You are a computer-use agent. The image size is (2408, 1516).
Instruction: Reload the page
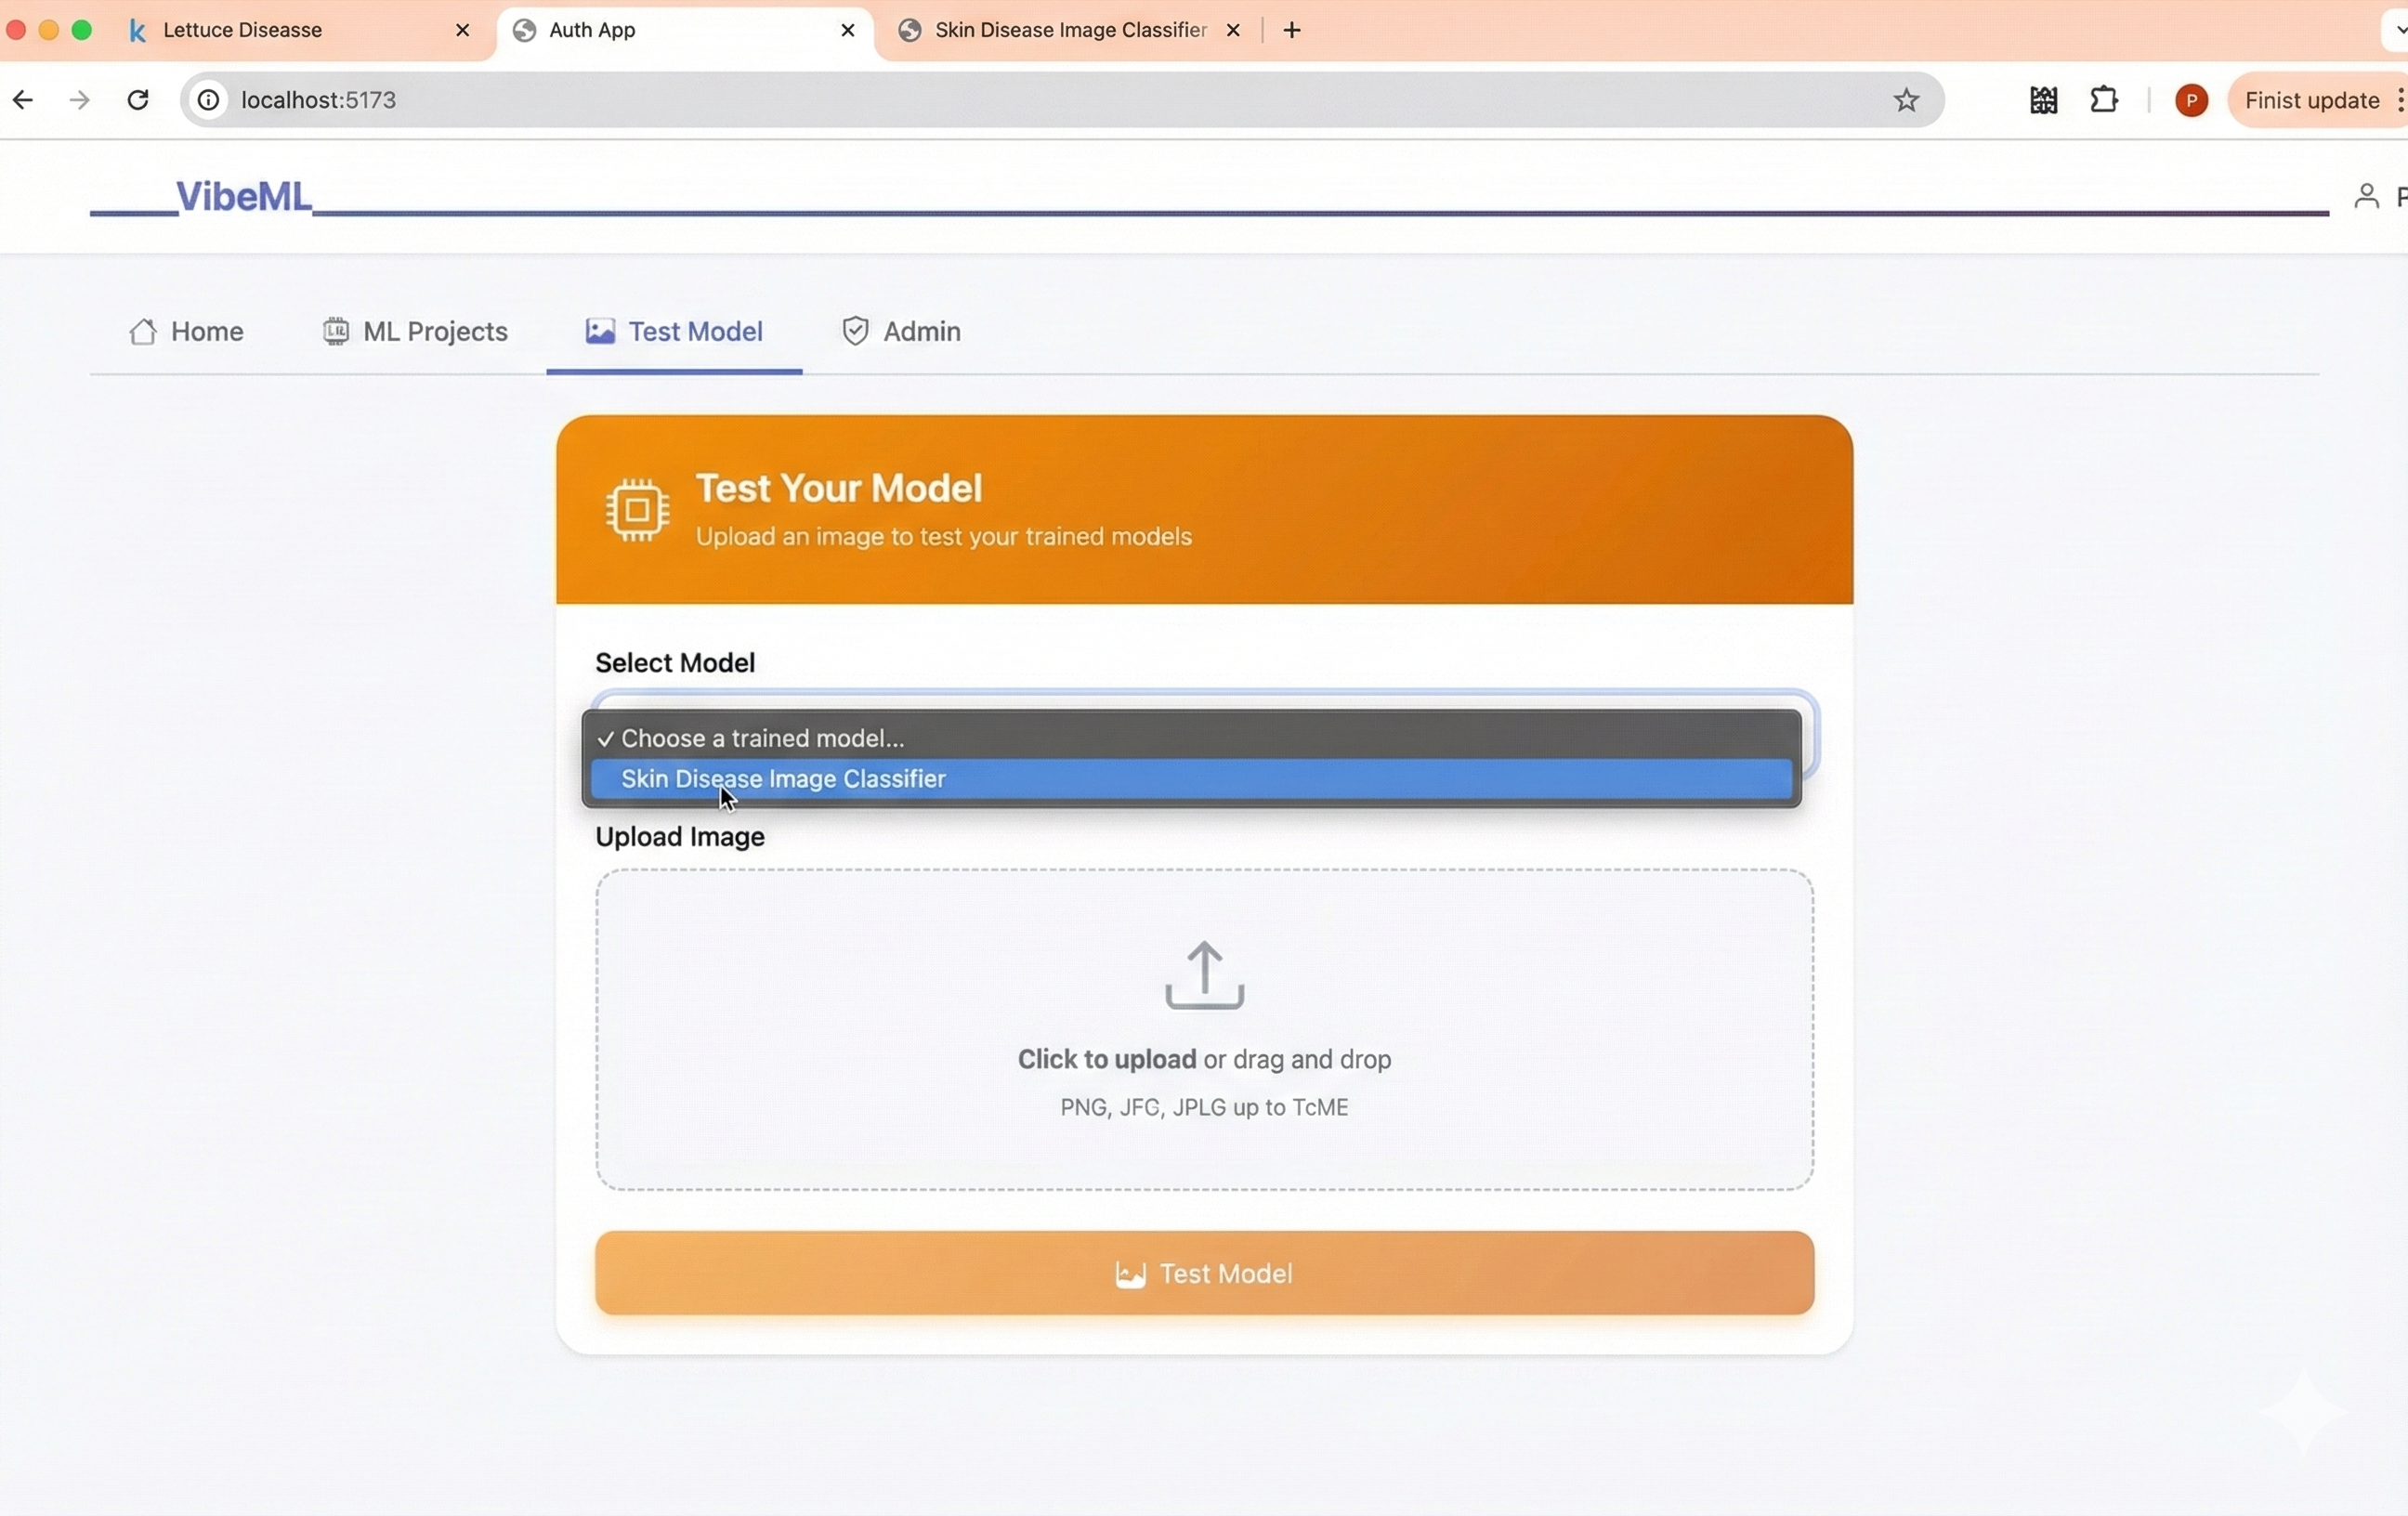(138, 100)
